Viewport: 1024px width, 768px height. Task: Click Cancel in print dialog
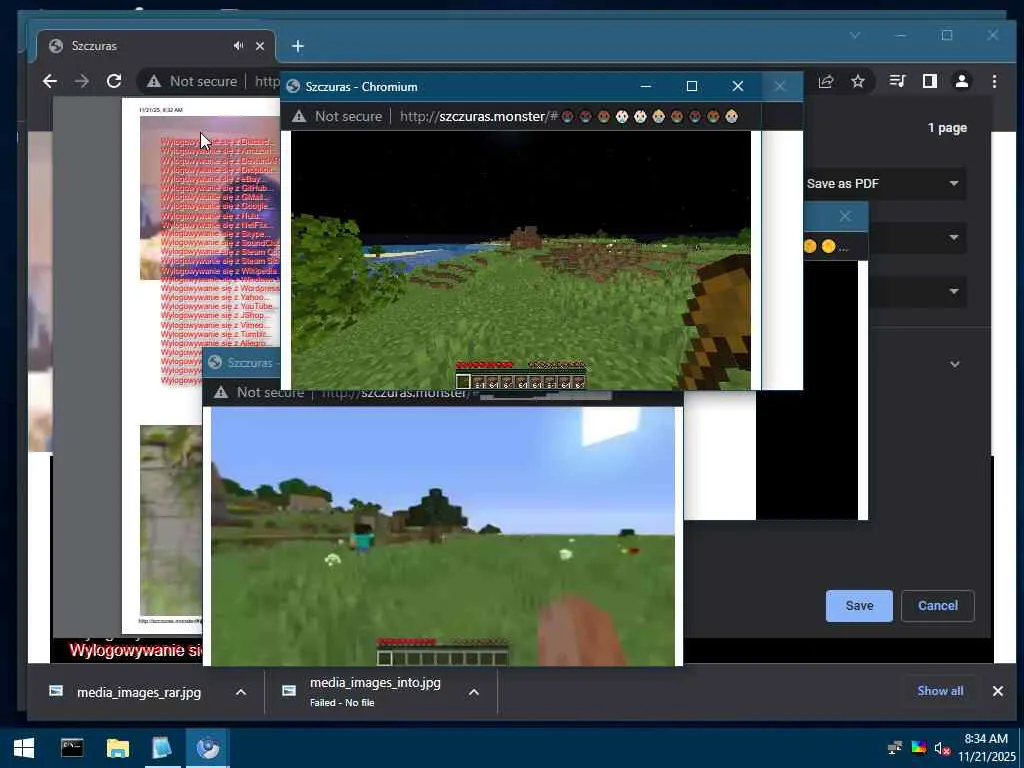point(938,606)
